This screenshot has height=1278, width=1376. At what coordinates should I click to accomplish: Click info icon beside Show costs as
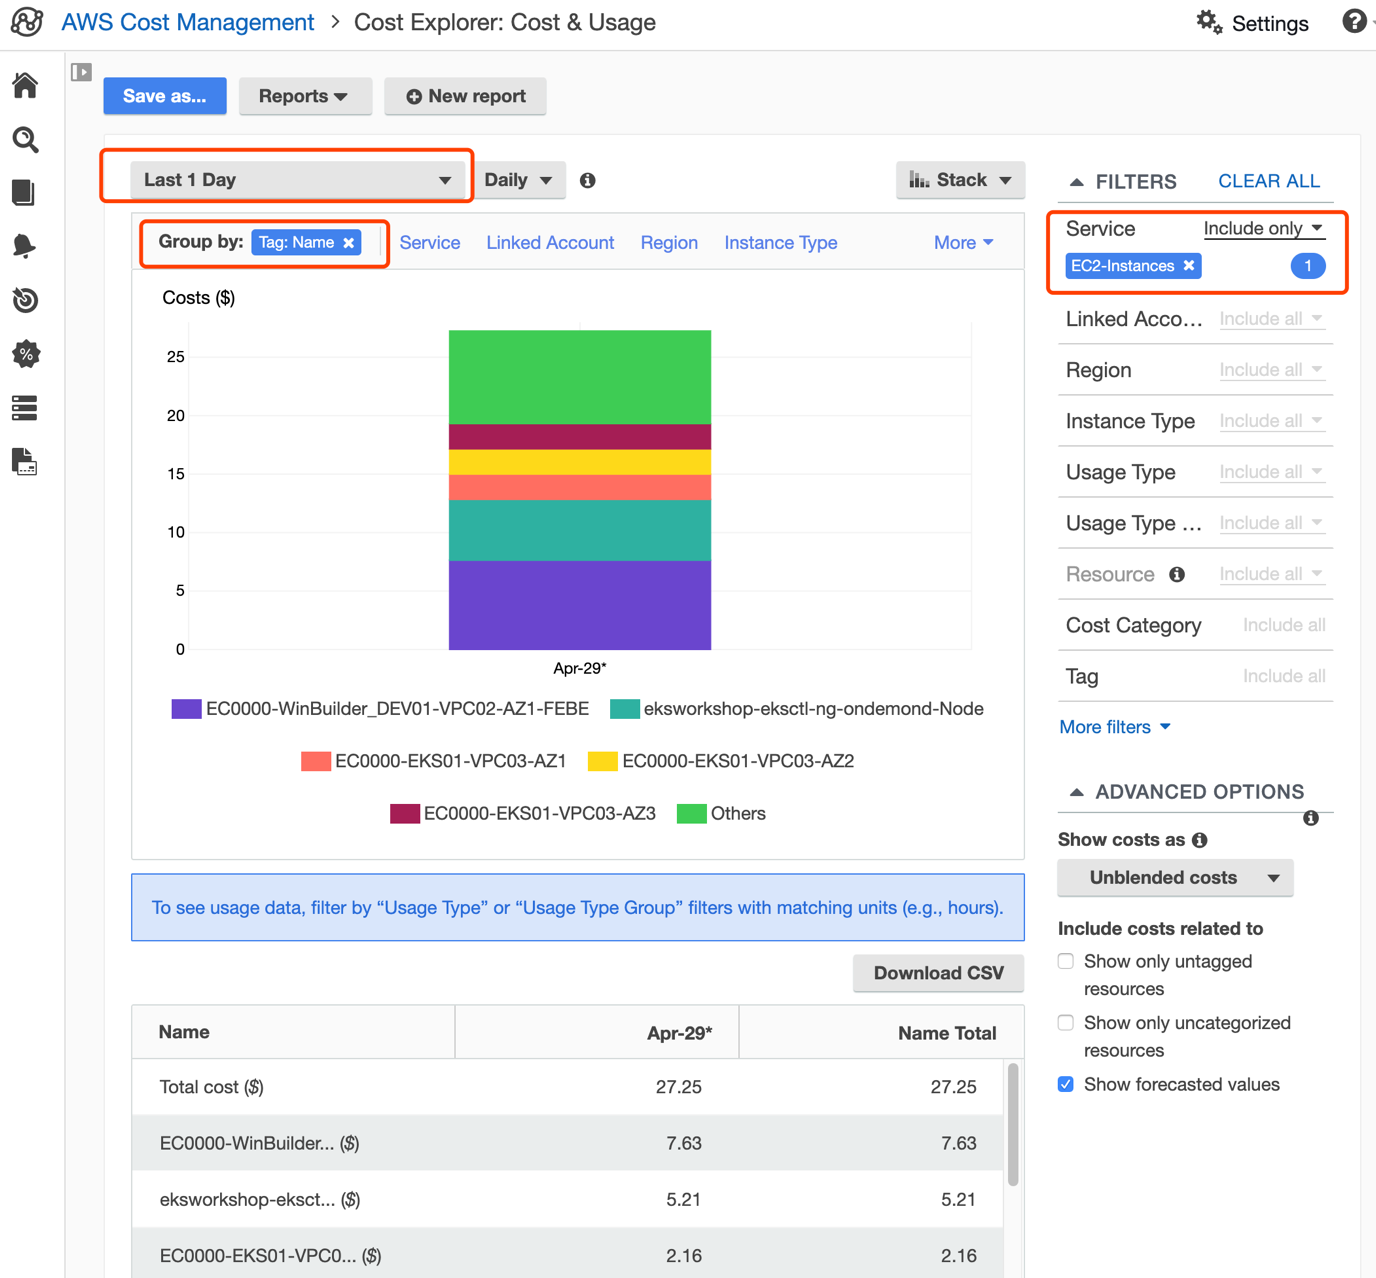click(x=1200, y=840)
